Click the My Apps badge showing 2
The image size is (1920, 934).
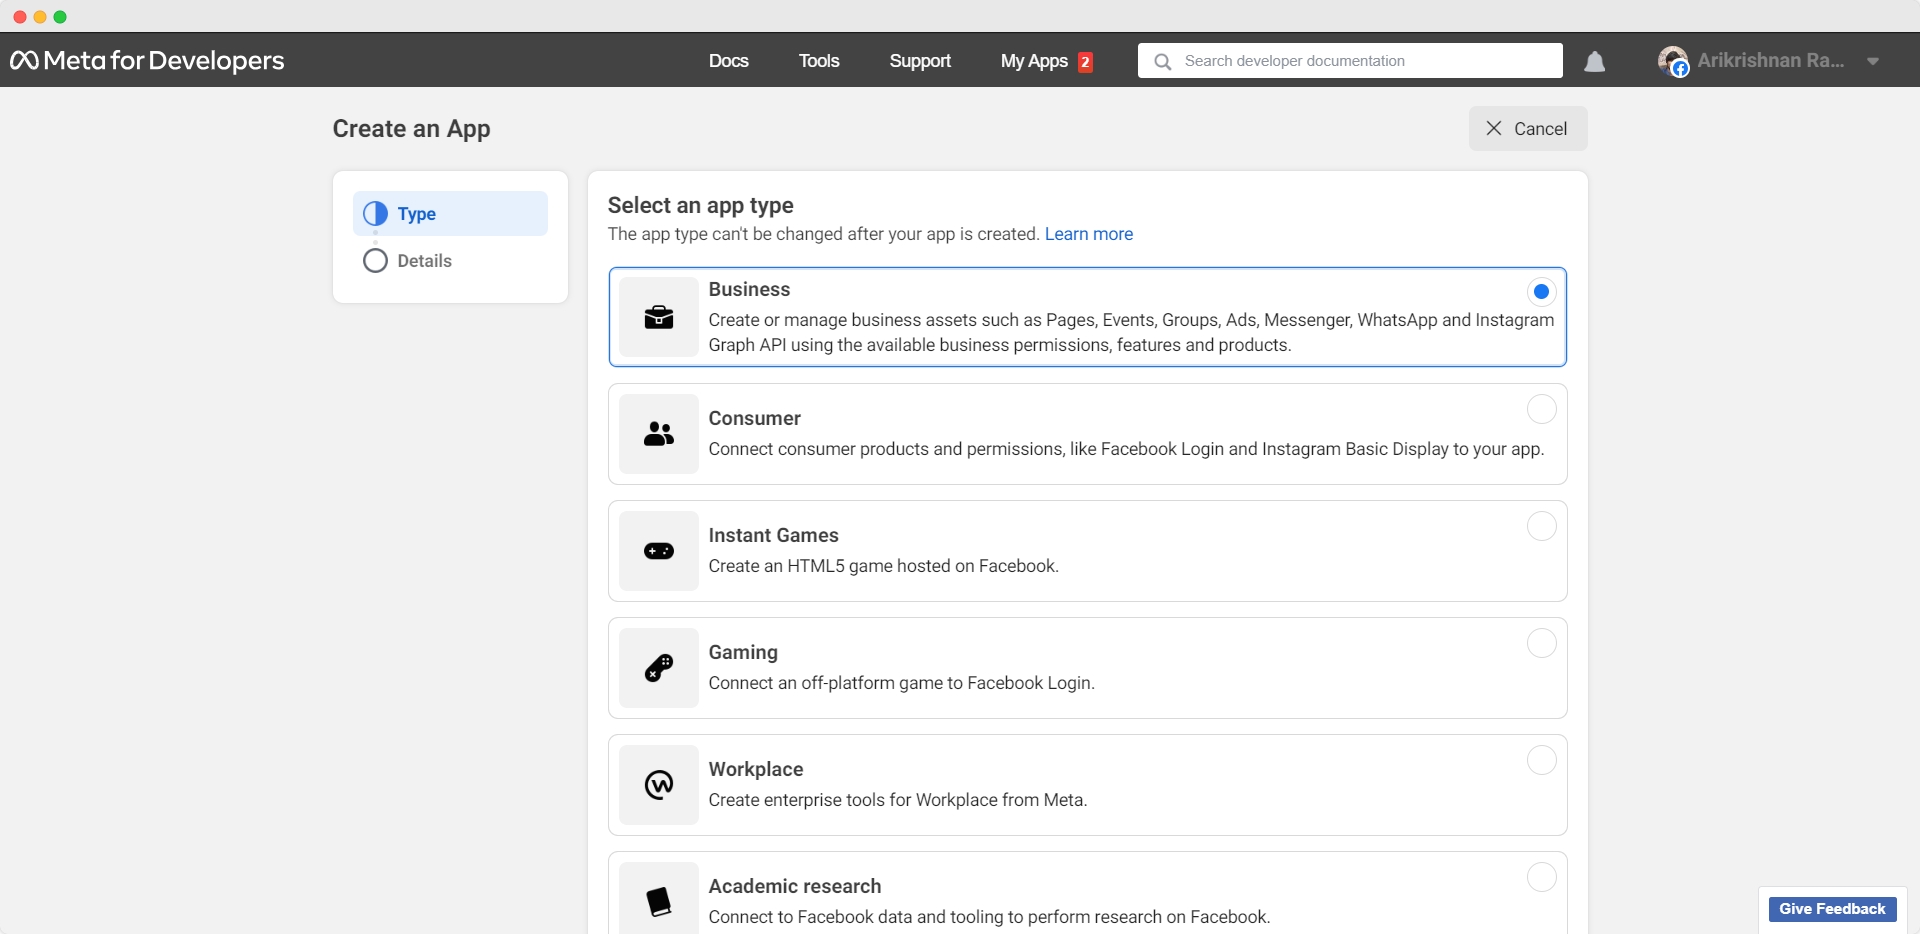1085,62
